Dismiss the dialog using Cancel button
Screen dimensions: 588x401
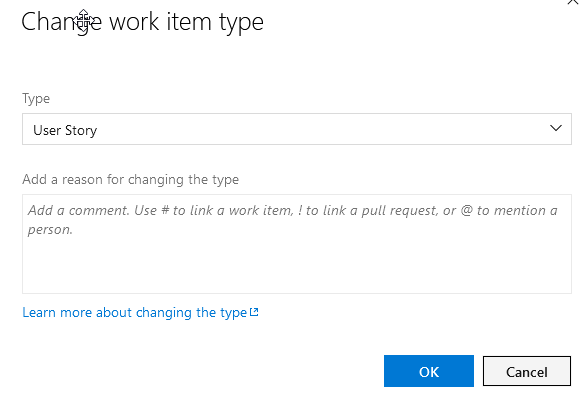(x=526, y=371)
